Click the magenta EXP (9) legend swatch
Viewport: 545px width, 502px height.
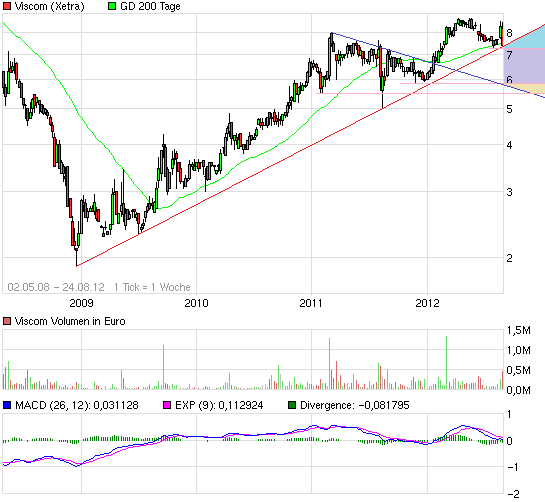167,405
